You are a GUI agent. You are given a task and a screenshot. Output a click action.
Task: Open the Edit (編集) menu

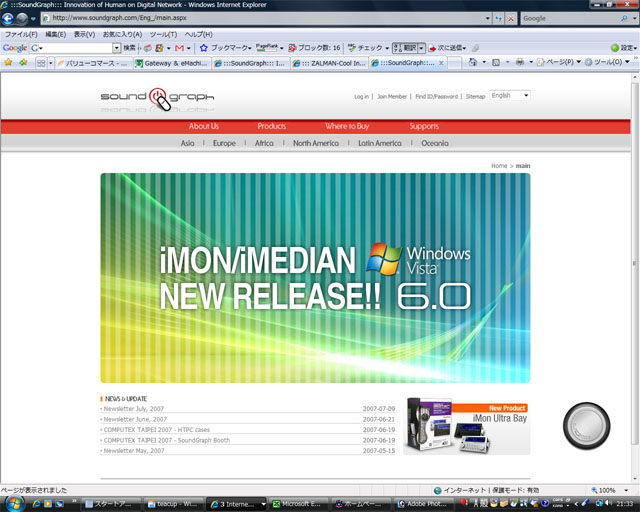pos(56,34)
